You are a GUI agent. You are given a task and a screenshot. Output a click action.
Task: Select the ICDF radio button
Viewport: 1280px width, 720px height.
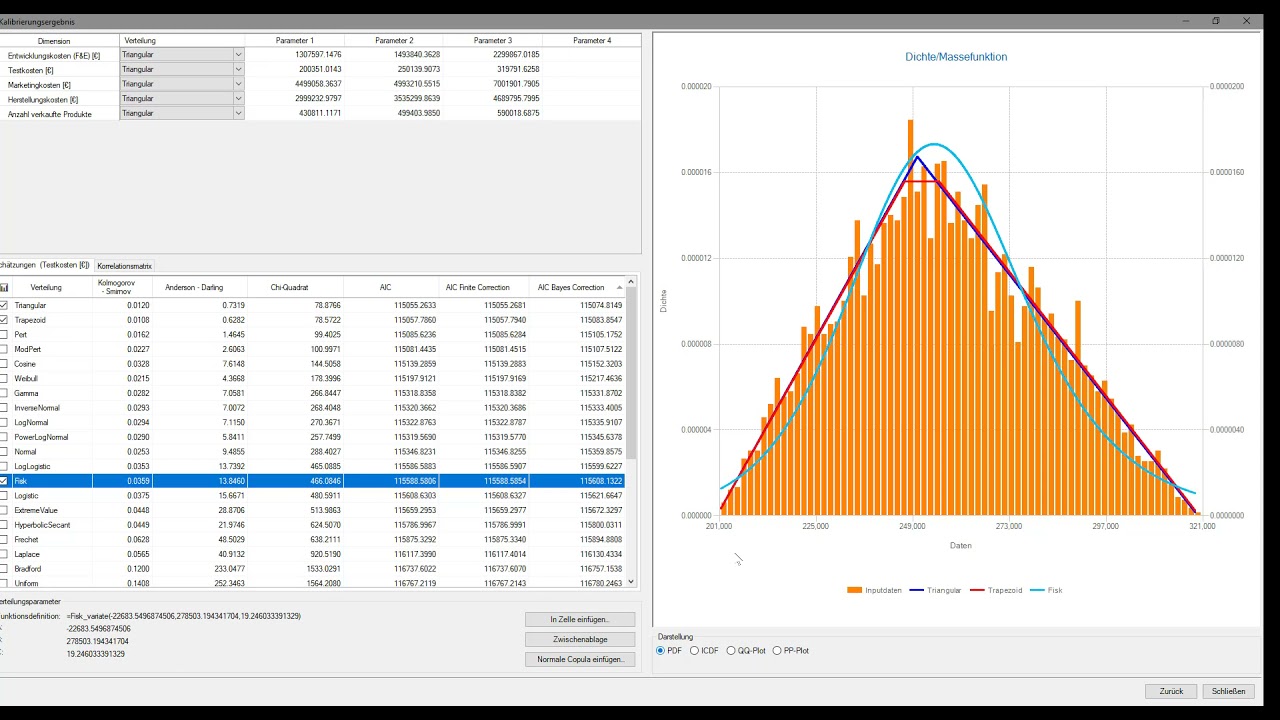tap(695, 651)
